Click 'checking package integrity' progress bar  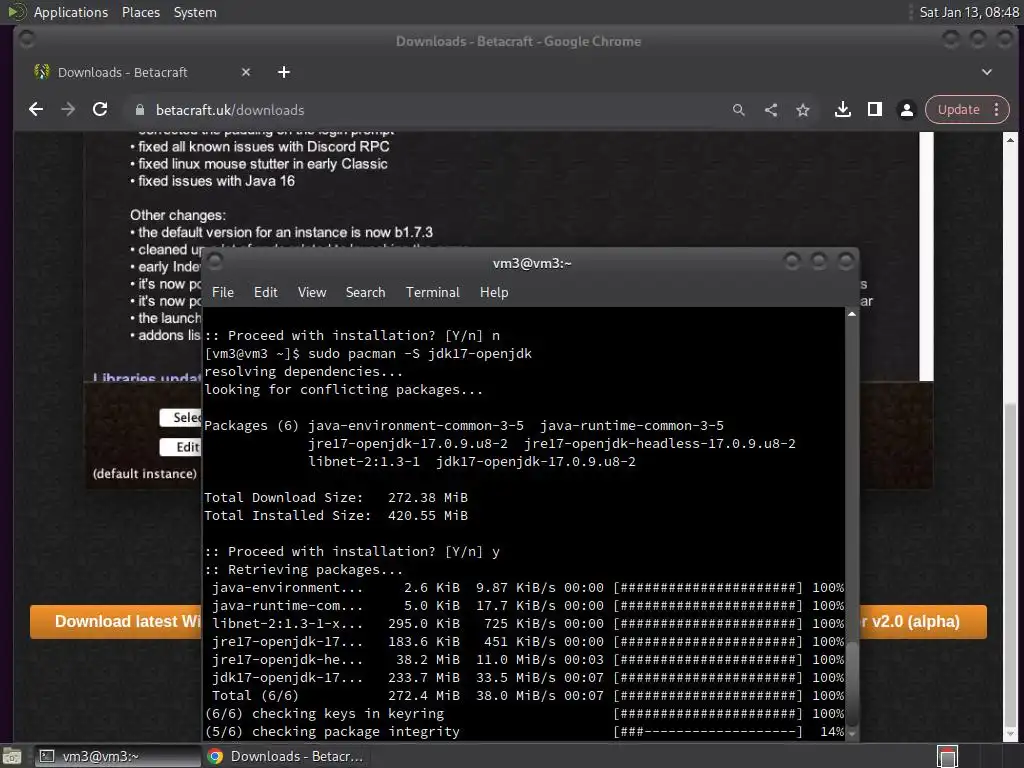(x=708, y=732)
